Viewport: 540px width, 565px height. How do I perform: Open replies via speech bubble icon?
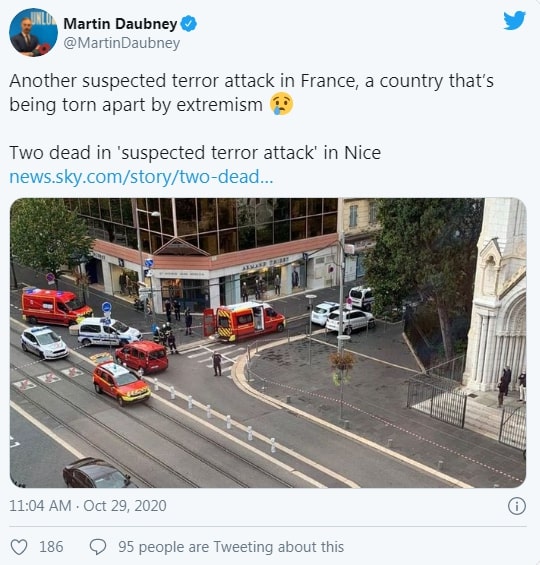click(98, 547)
